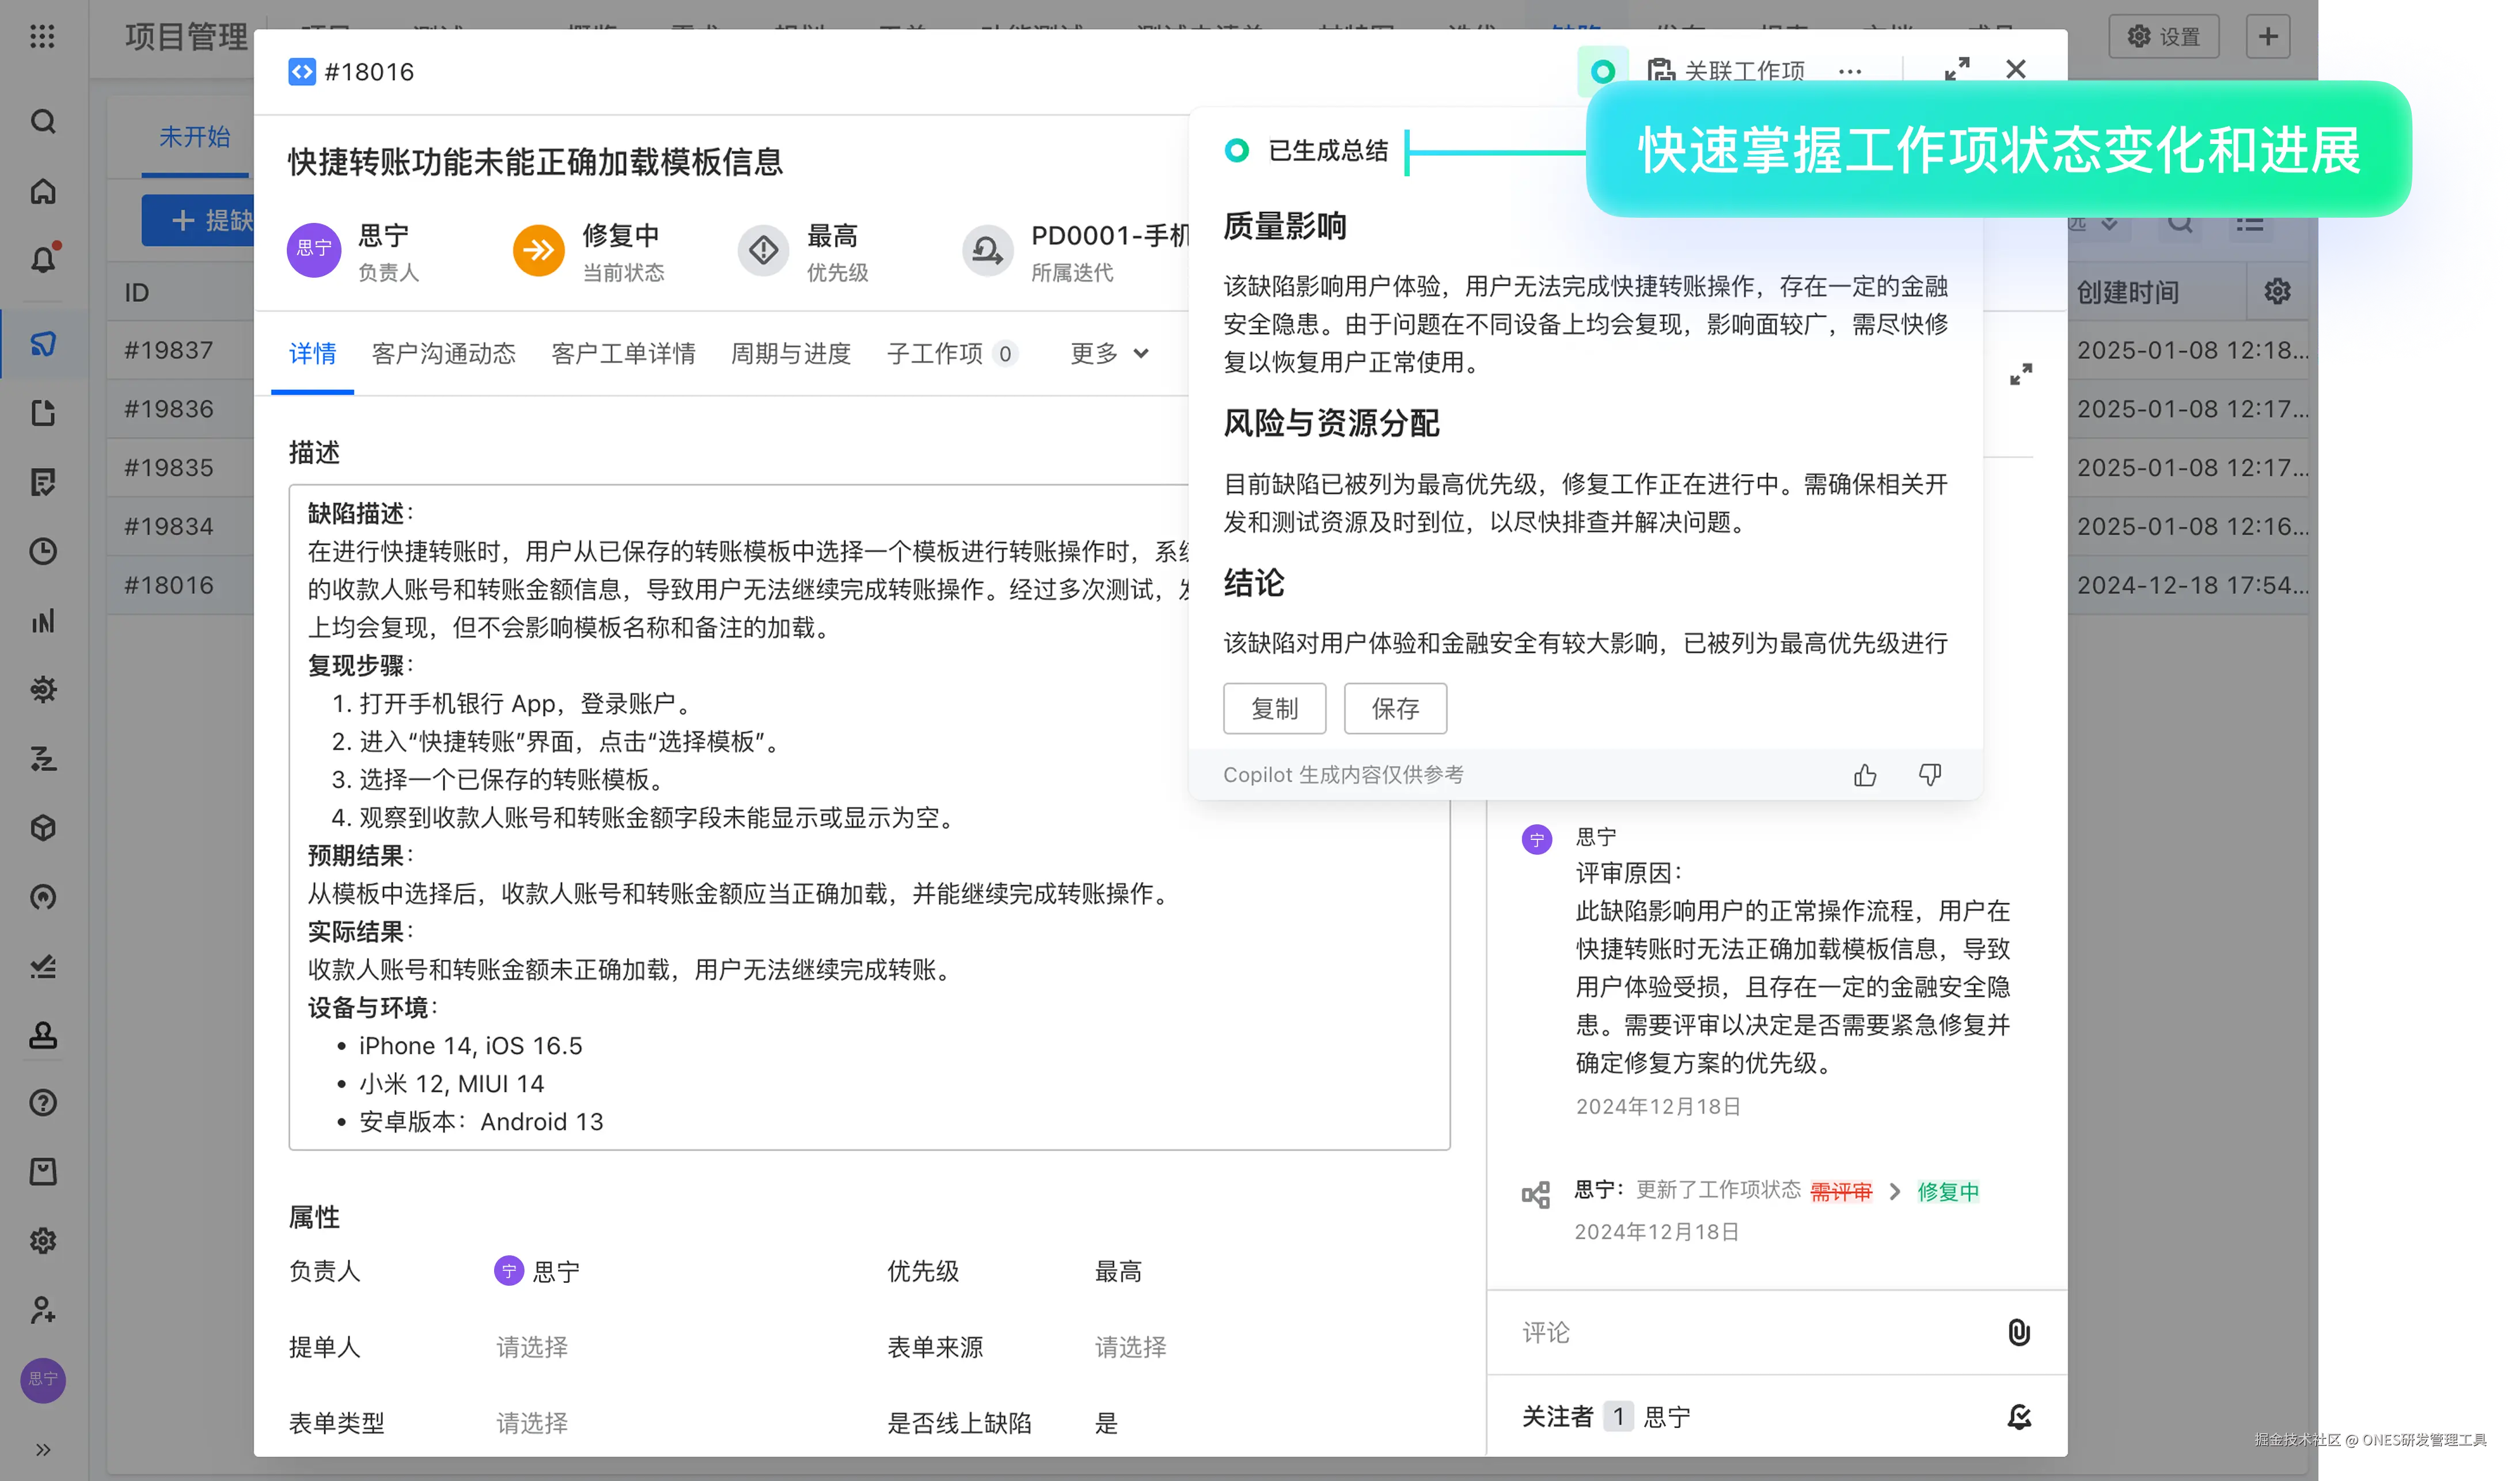
Task: Click the search icon in left sidebar
Action: tap(43, 122)
